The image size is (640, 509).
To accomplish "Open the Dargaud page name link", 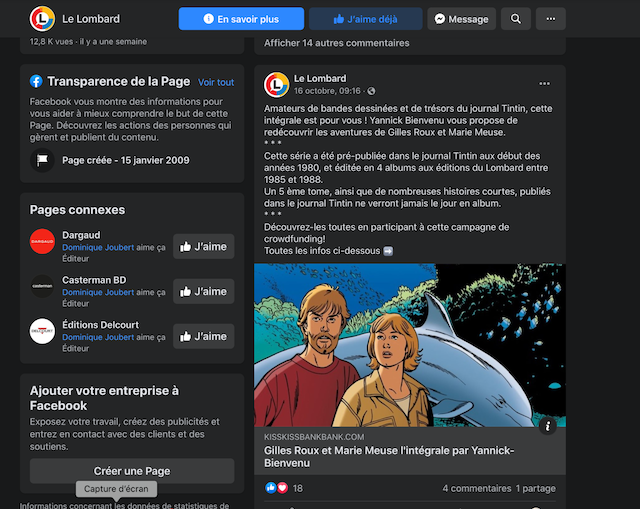I will [x=81, y=235].
